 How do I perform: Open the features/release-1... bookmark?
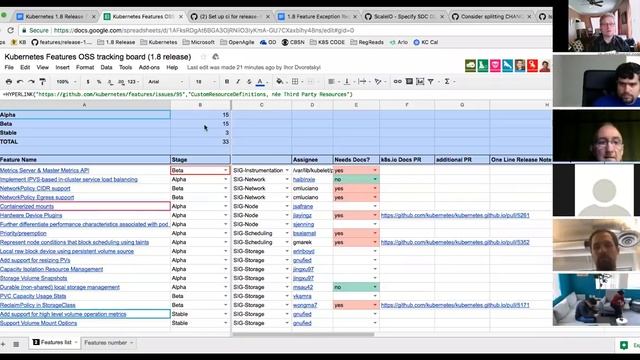pos(62,42)
